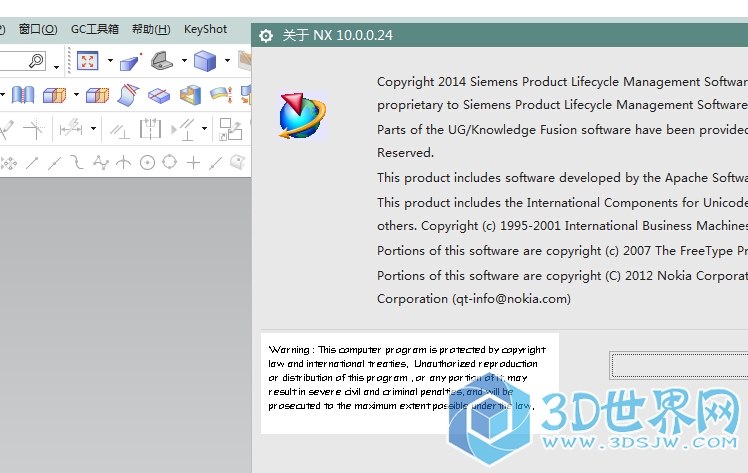Click the second split body cube icon
The height and width of the screenshot is (473, 748).
97,95
